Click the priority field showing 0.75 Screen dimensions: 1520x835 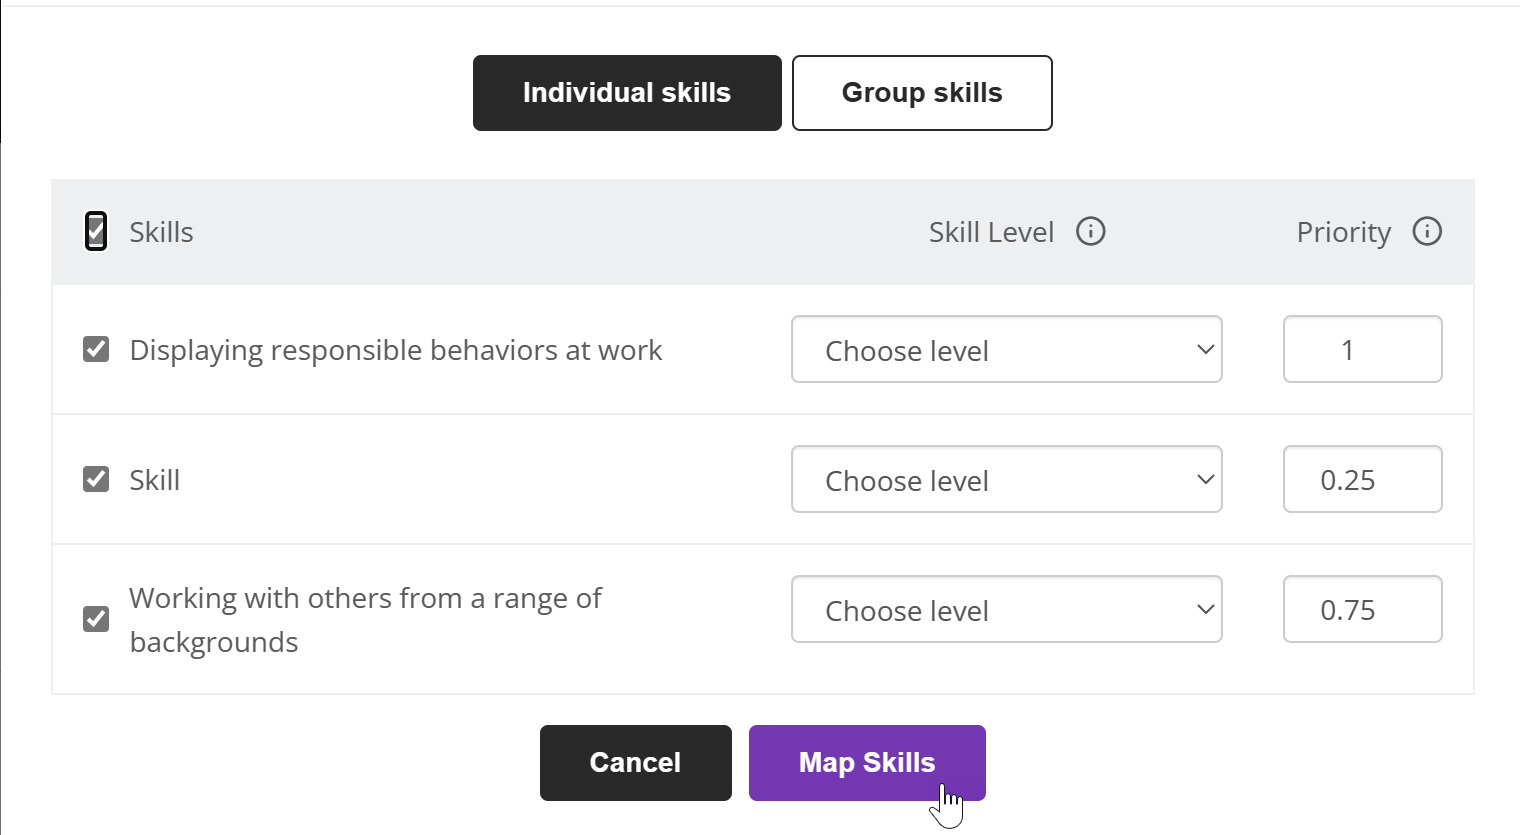1363,609
